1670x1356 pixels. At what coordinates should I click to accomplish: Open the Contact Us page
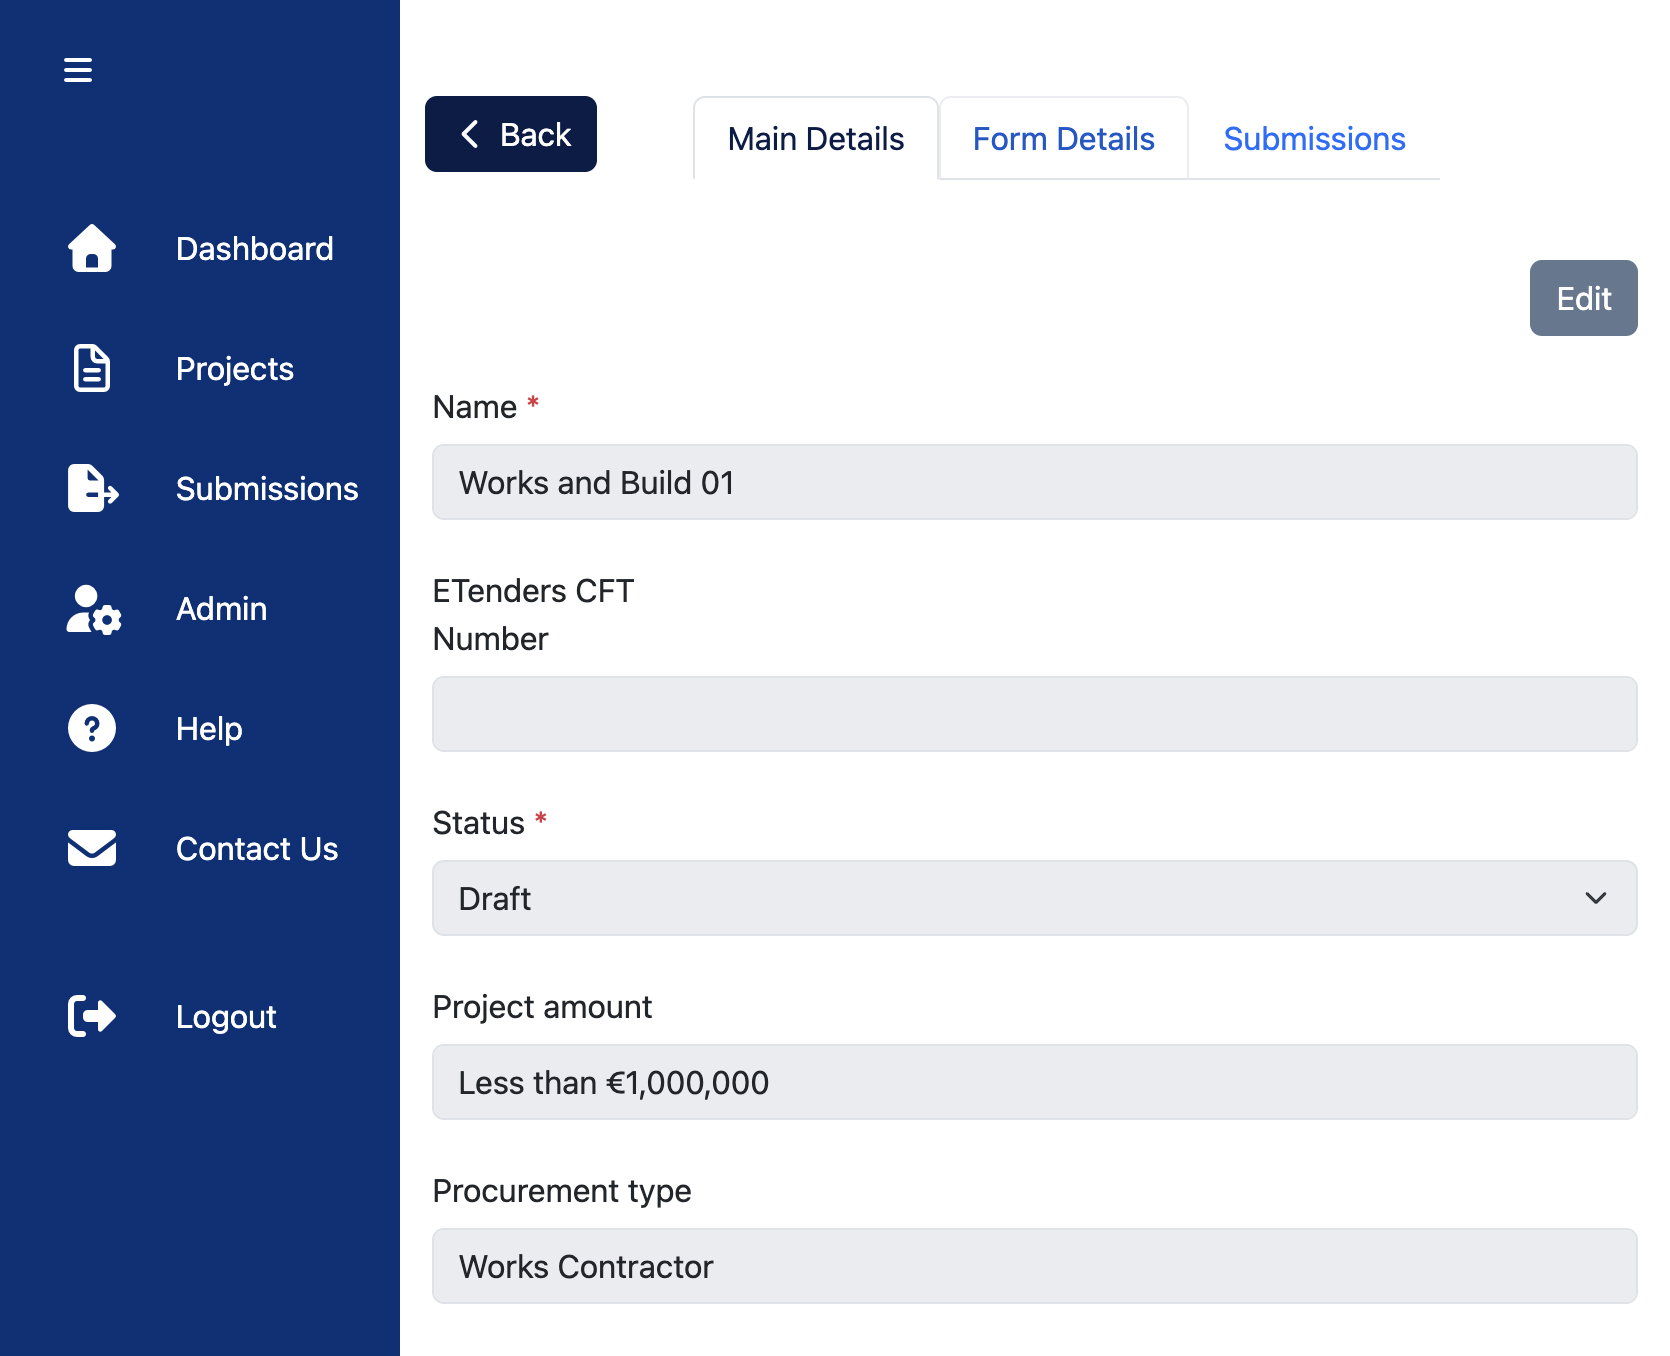pyautogui.click(x=257, y=849)
